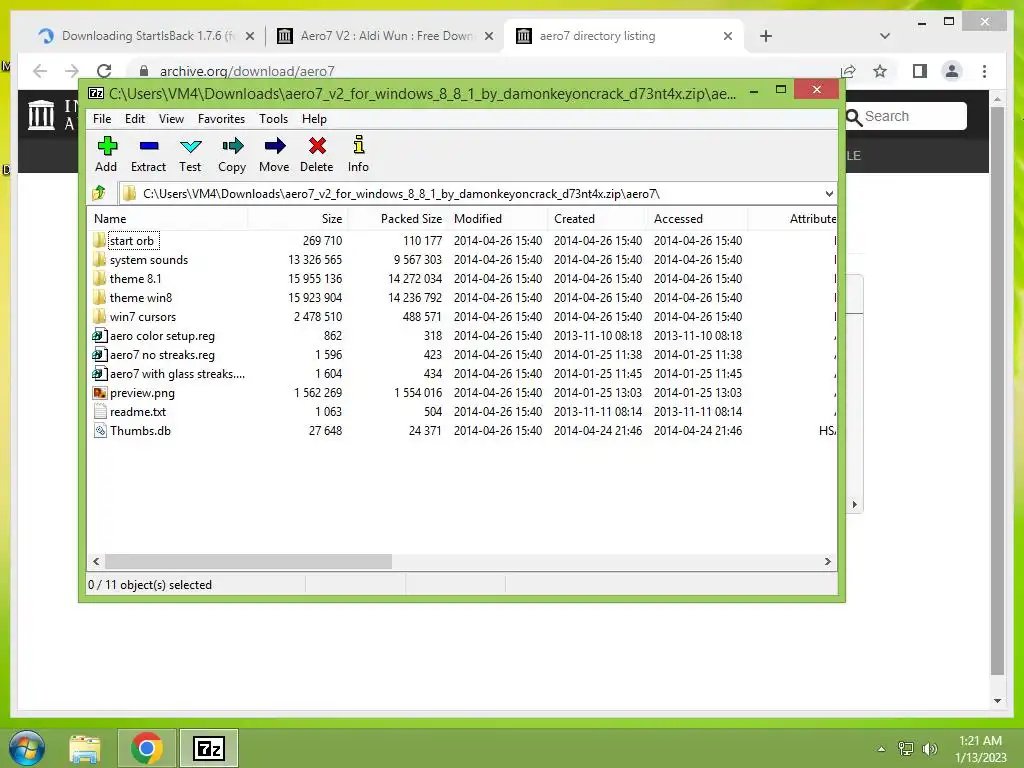Share this page from the Chrome address bar
This screenshot has width=1024, height=768.
[848, 71]
